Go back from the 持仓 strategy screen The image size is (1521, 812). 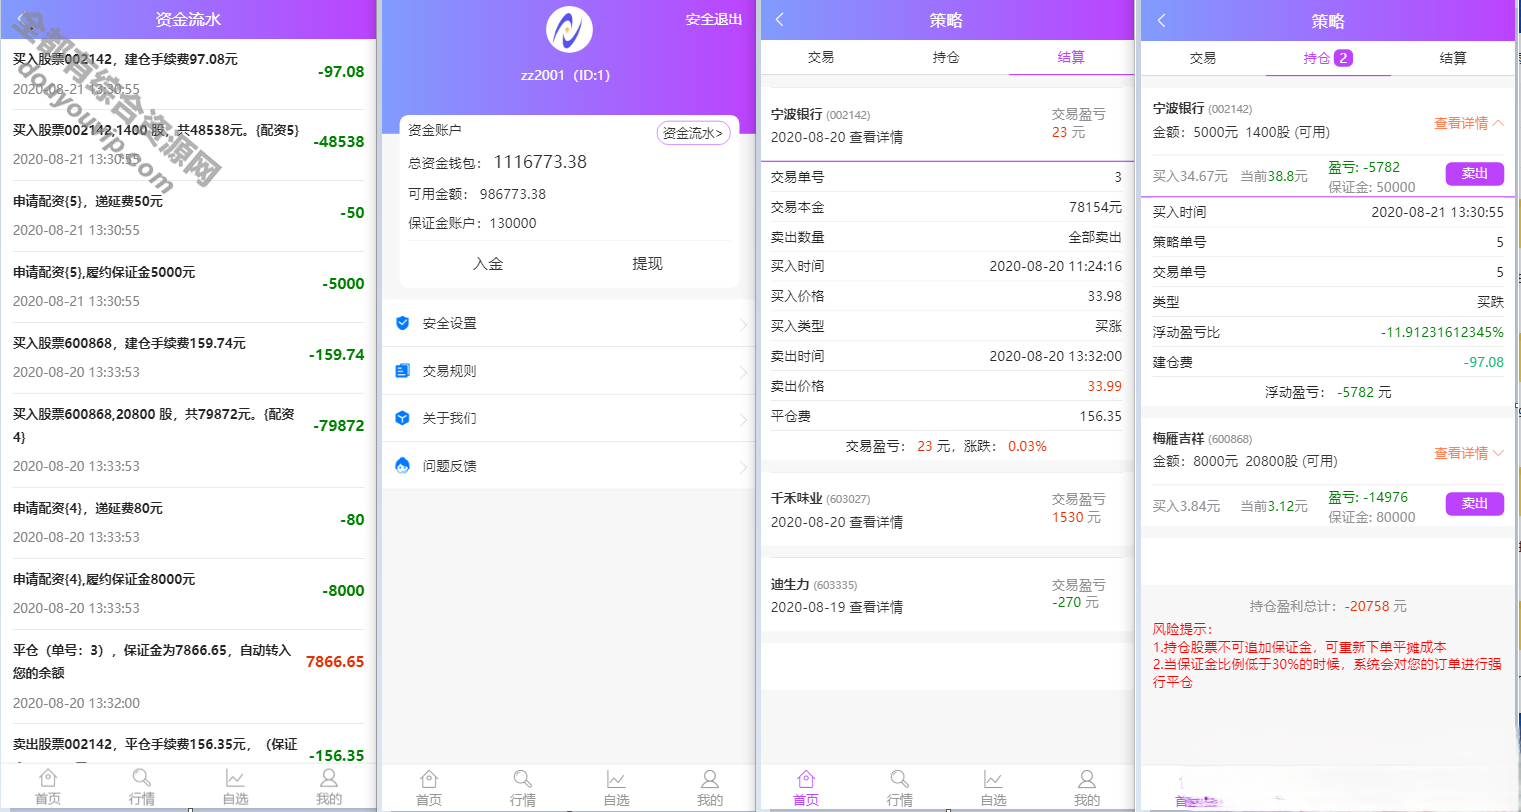[x=1161, y=20]
